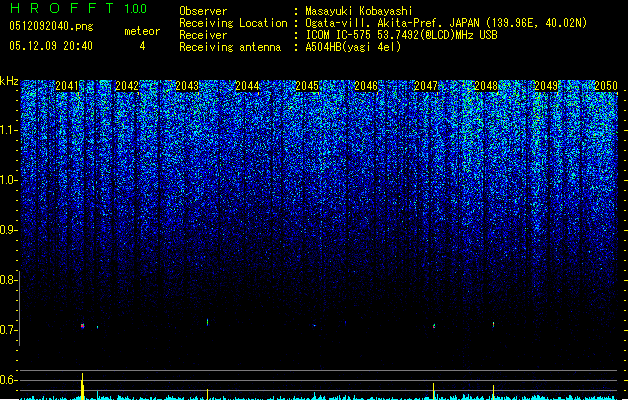Click the 2044 time marker
This screenshot has width=629, height=400.
[x=247, y=86]
